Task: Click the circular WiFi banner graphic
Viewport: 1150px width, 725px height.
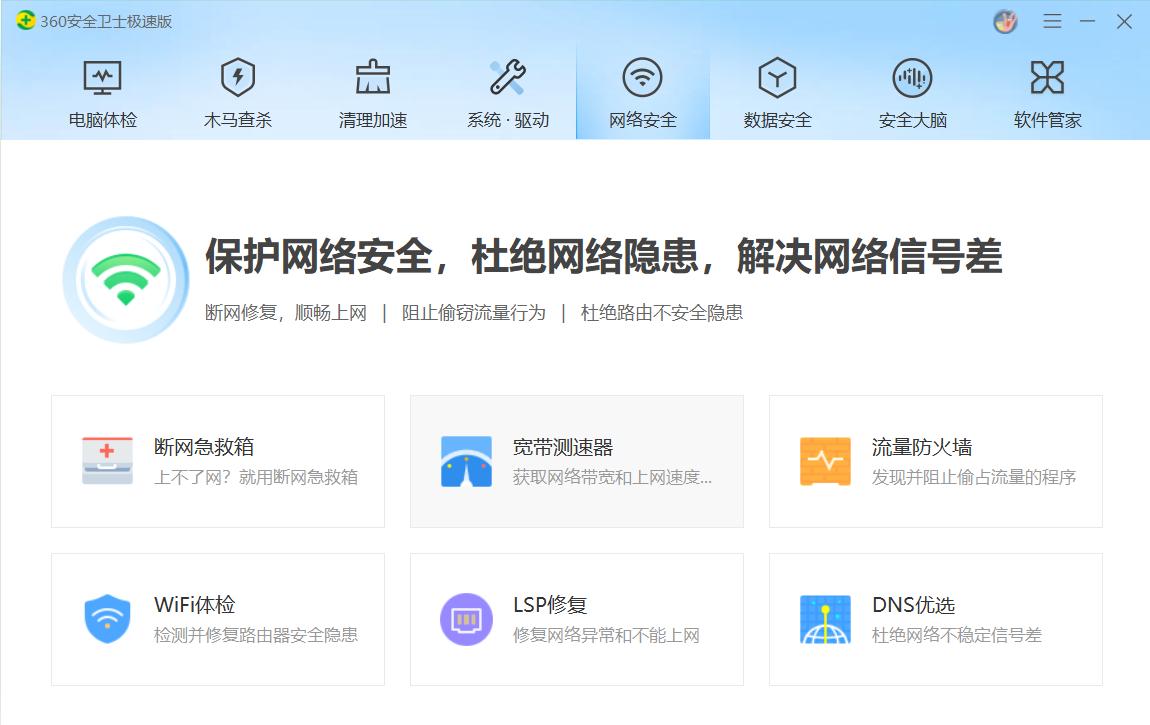Action: tap(124, 279)
